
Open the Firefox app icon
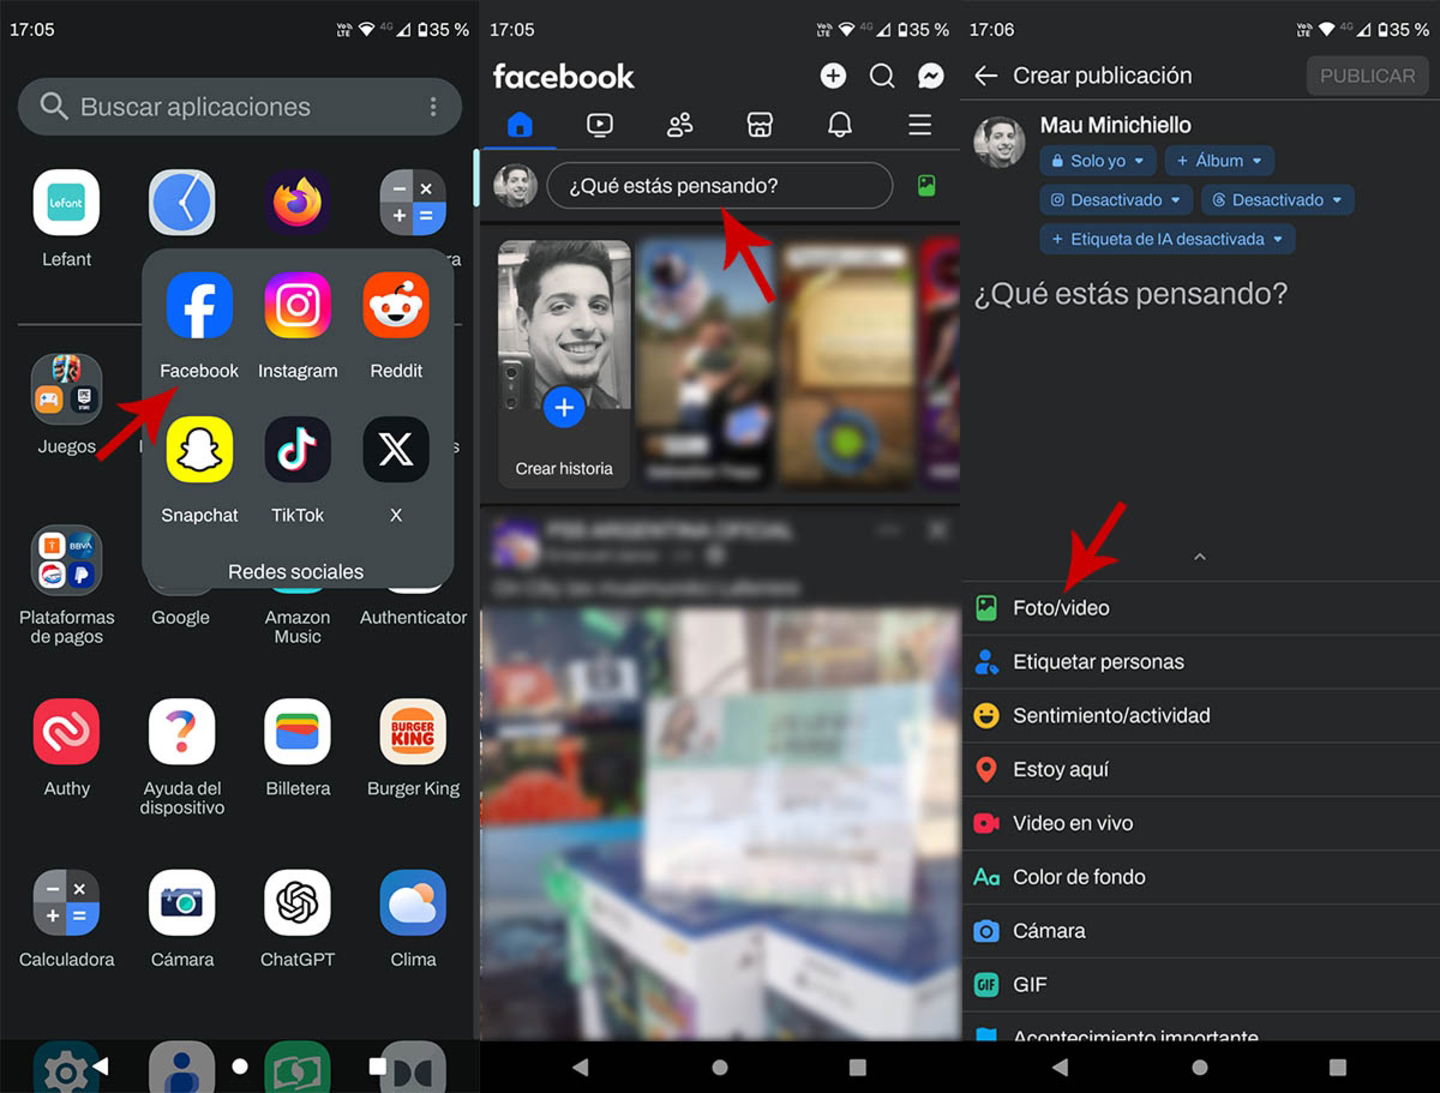coord(297,202)
